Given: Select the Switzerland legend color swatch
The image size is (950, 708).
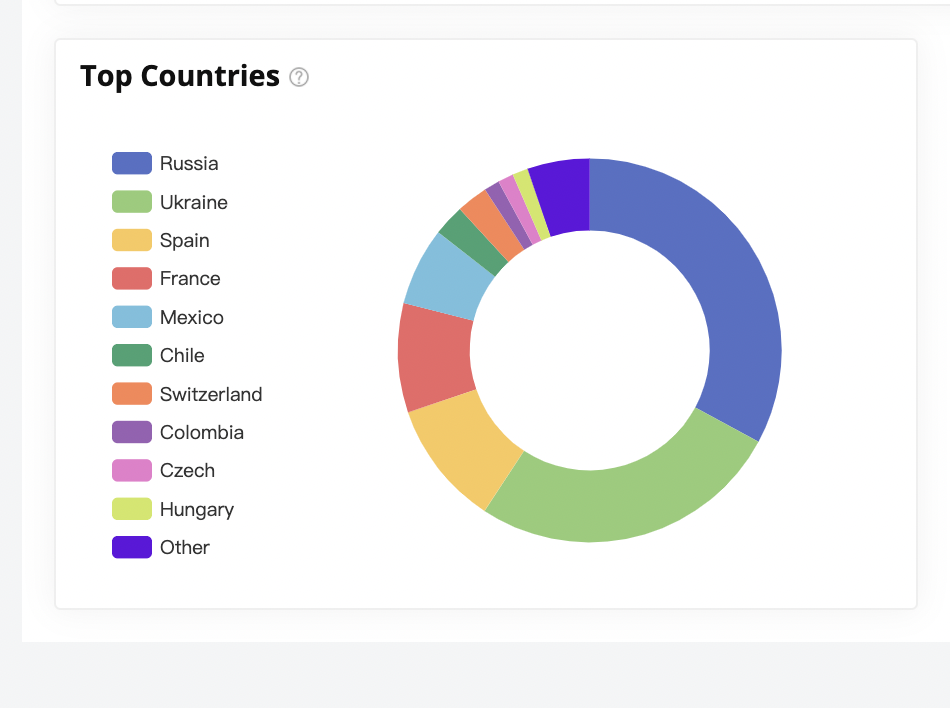Looking at the screenshot, I should (x=131, y=394).
